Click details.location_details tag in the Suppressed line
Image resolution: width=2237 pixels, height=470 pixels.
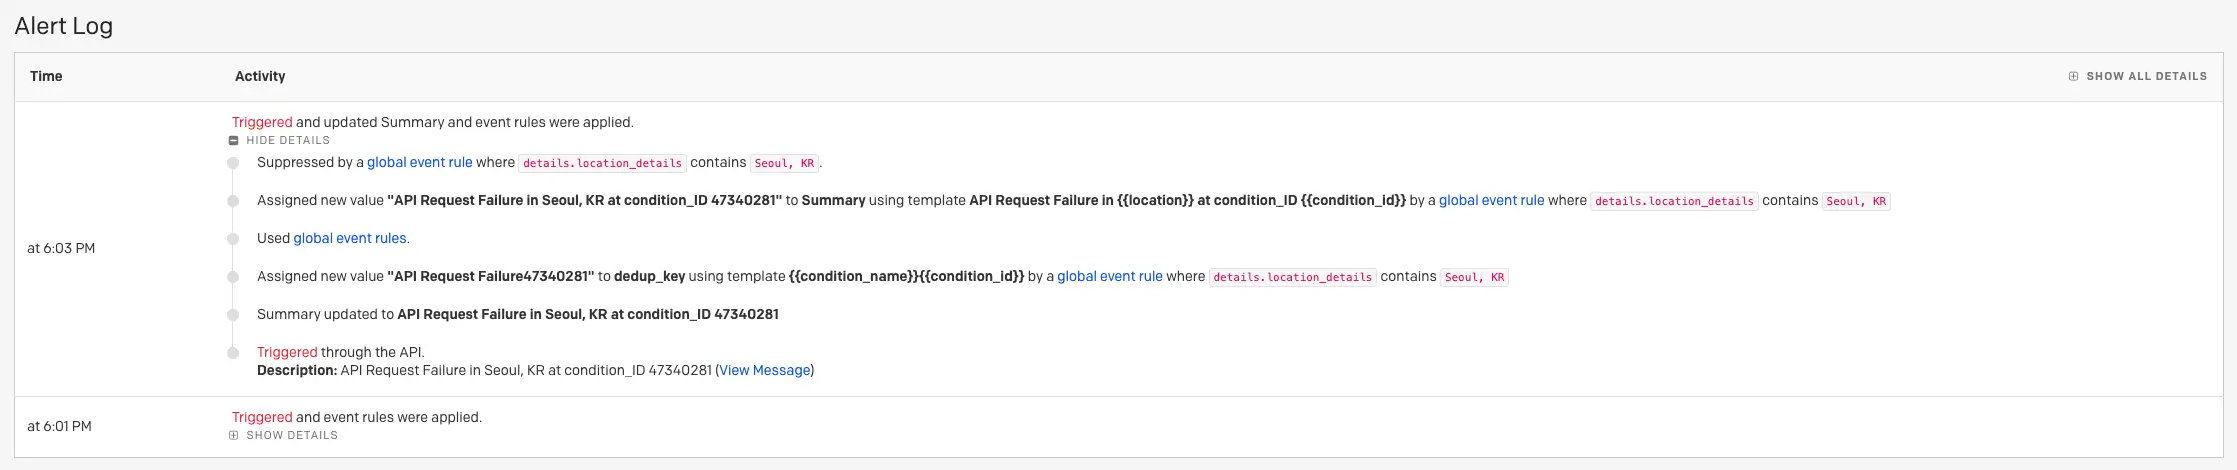click(602, 163)
